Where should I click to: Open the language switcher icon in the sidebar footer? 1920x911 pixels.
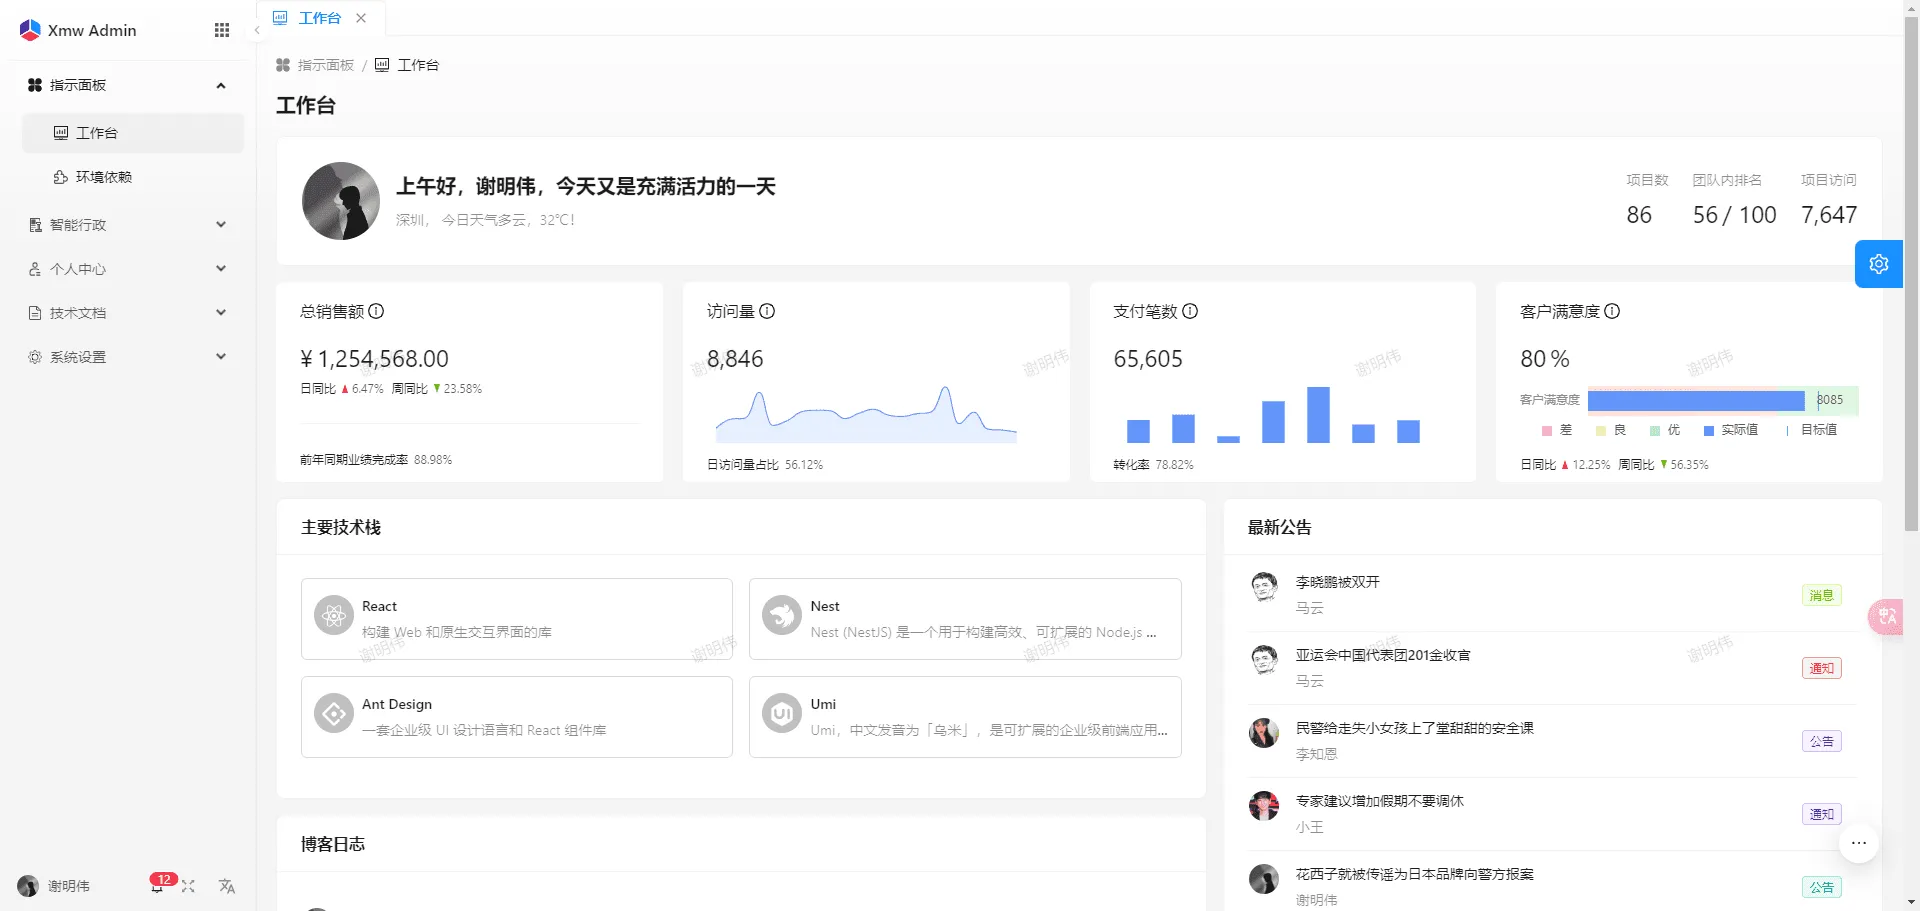tap(227, 886)
